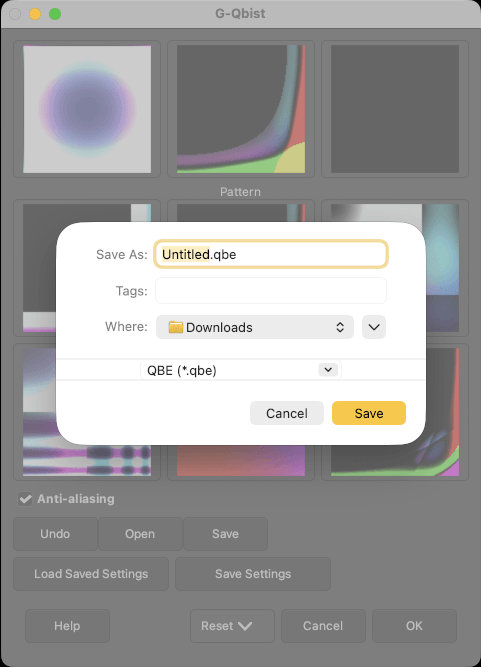
Task: Click the Tags input field
Action: click(271, 291)
